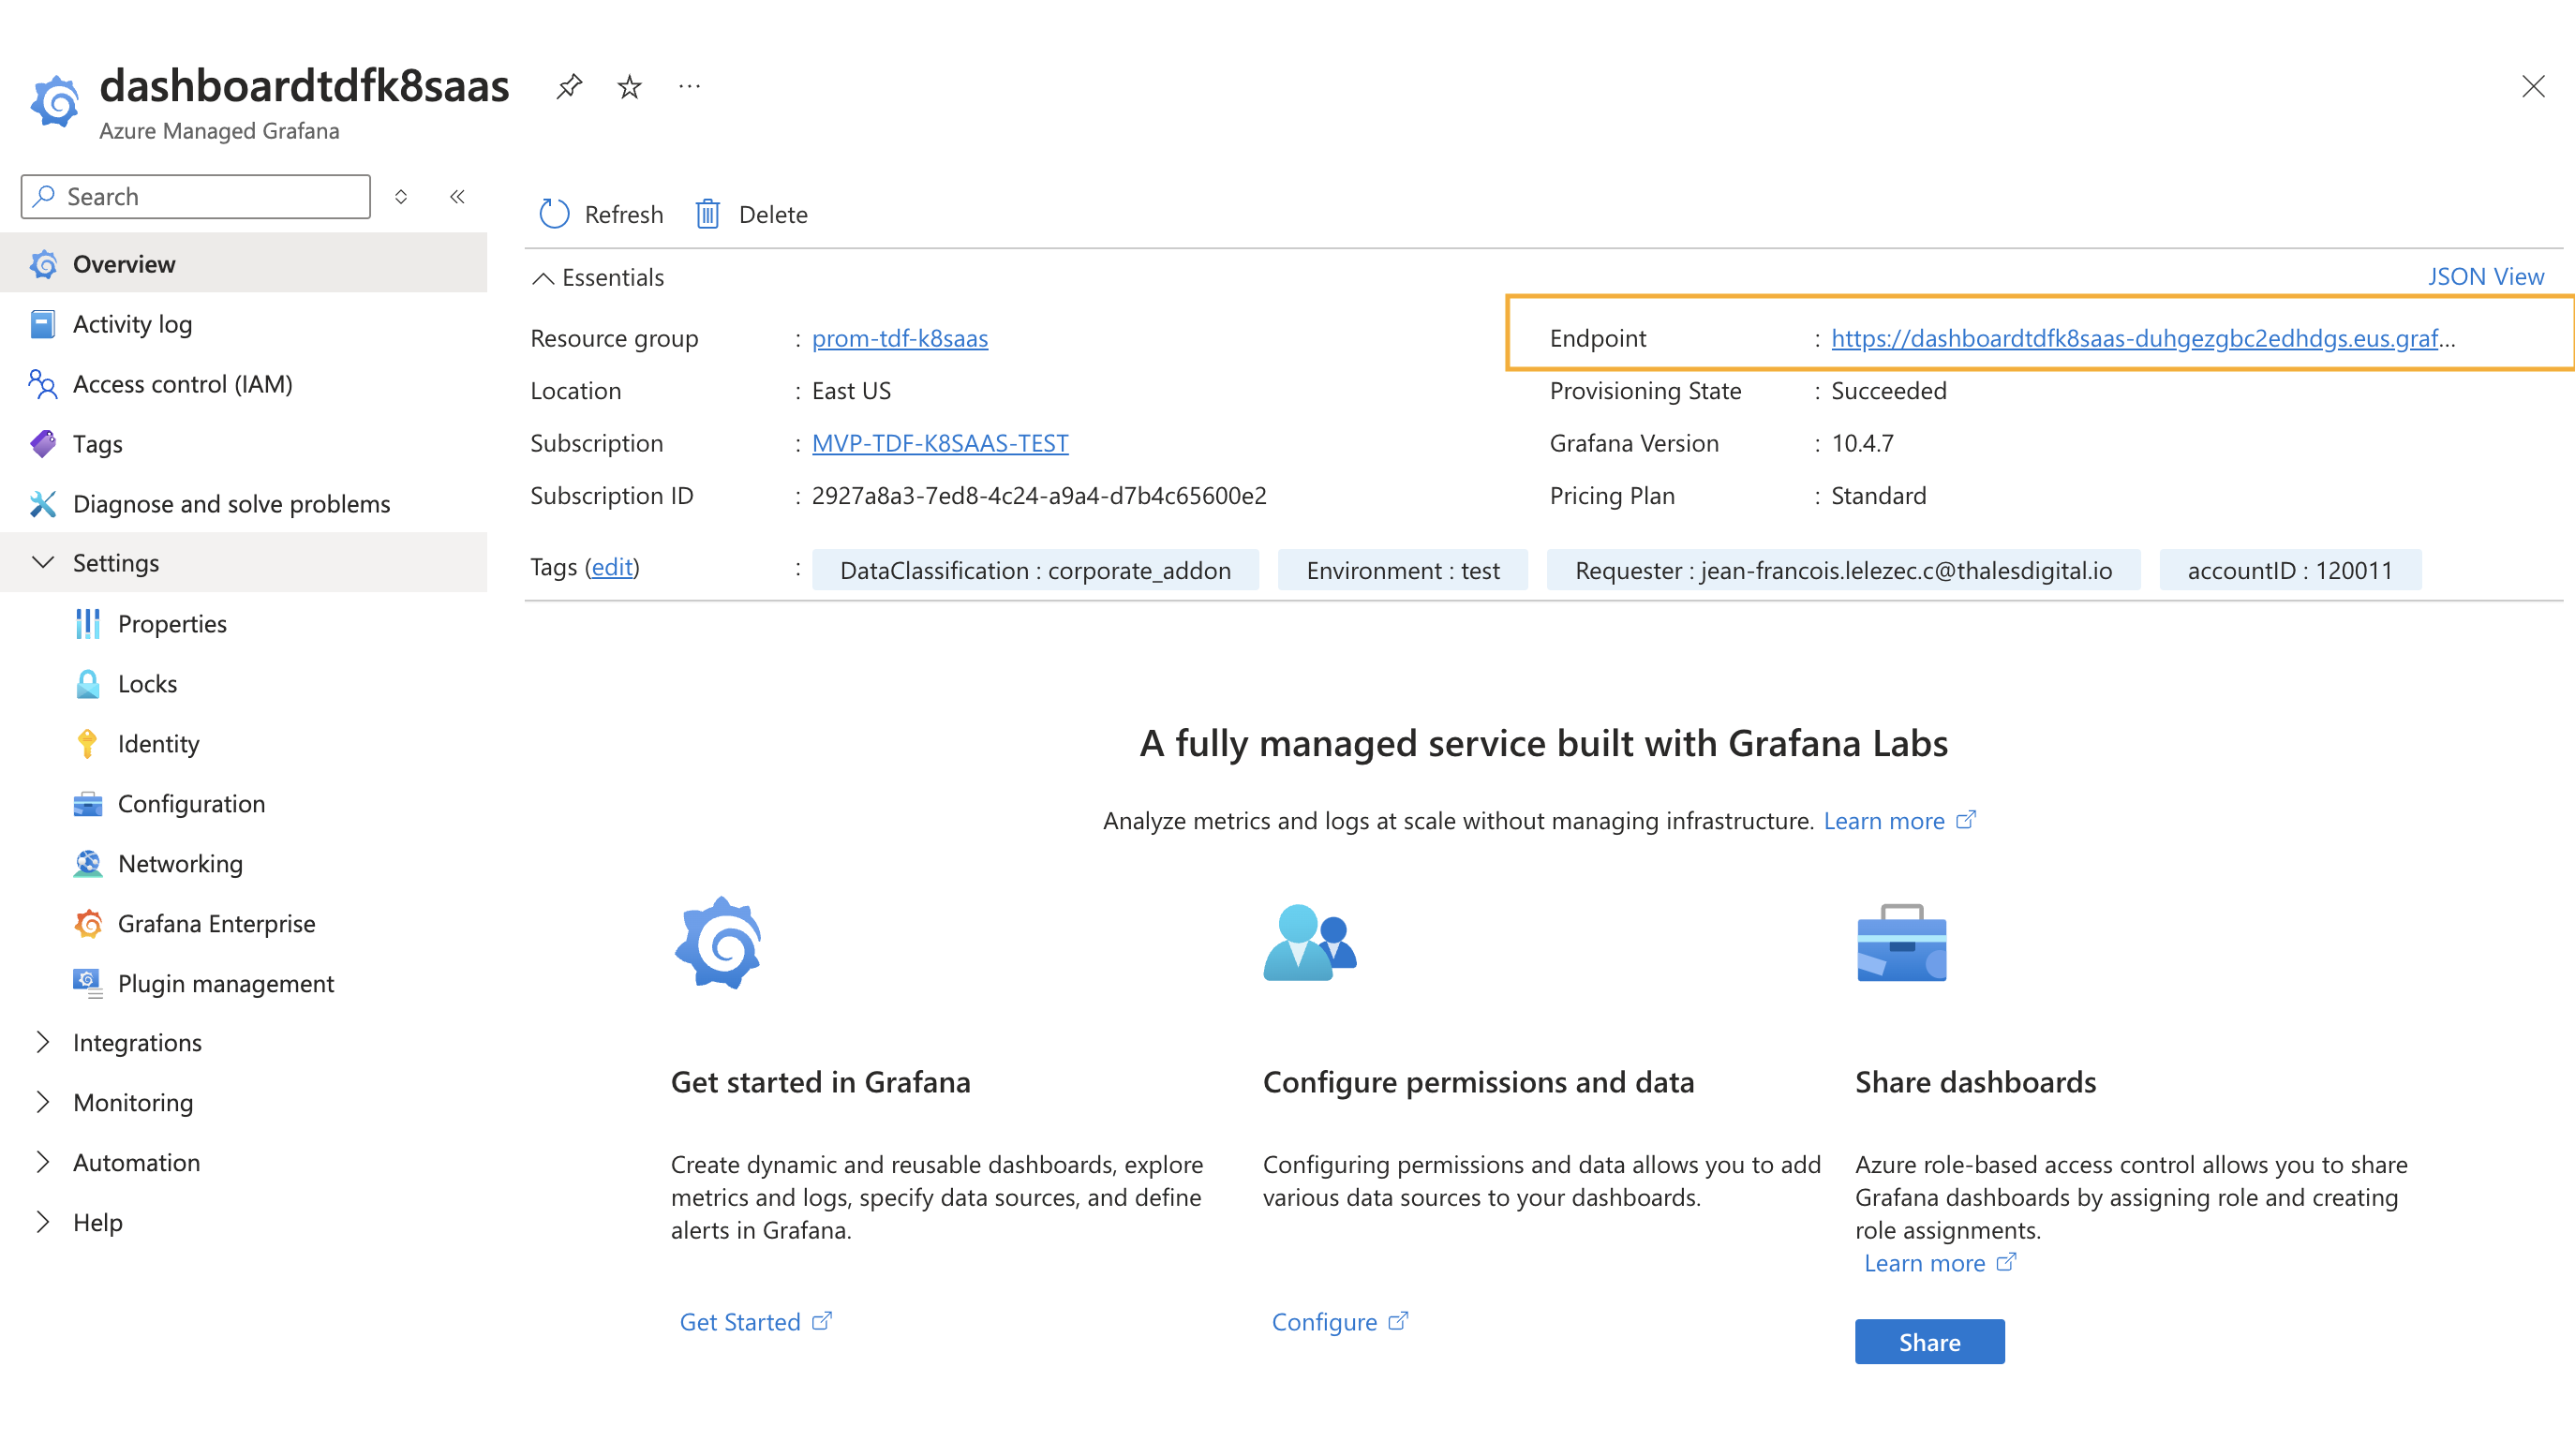
Task: Click the Requester tag chip
Action: pos(1844,570)
